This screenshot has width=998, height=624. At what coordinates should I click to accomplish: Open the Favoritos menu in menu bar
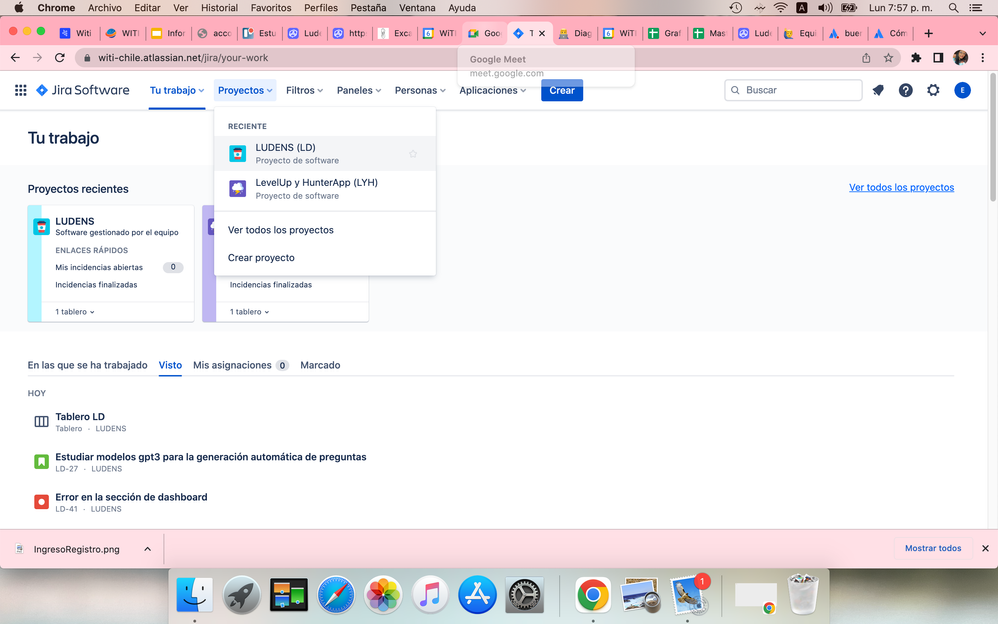pos(271,8)
